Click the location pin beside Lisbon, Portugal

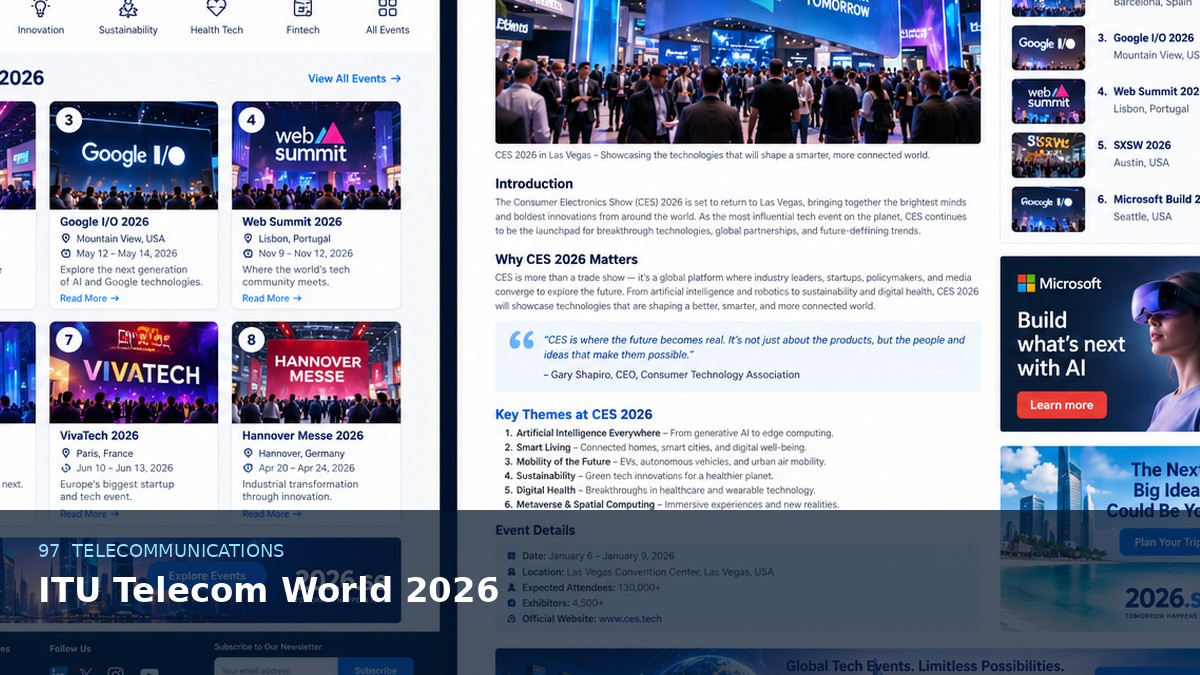coord(248,239)
